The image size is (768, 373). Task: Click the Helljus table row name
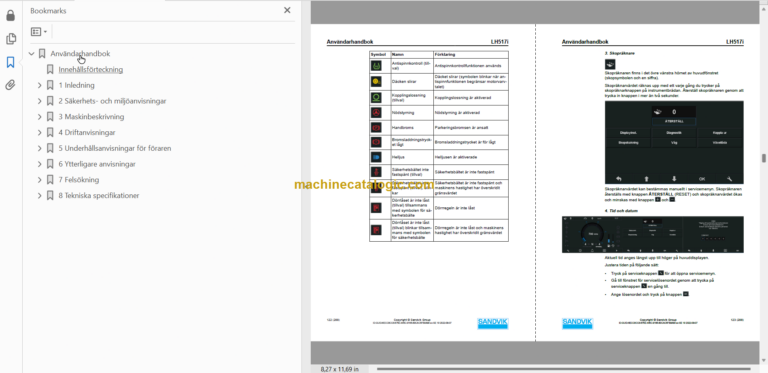(399, 157)
